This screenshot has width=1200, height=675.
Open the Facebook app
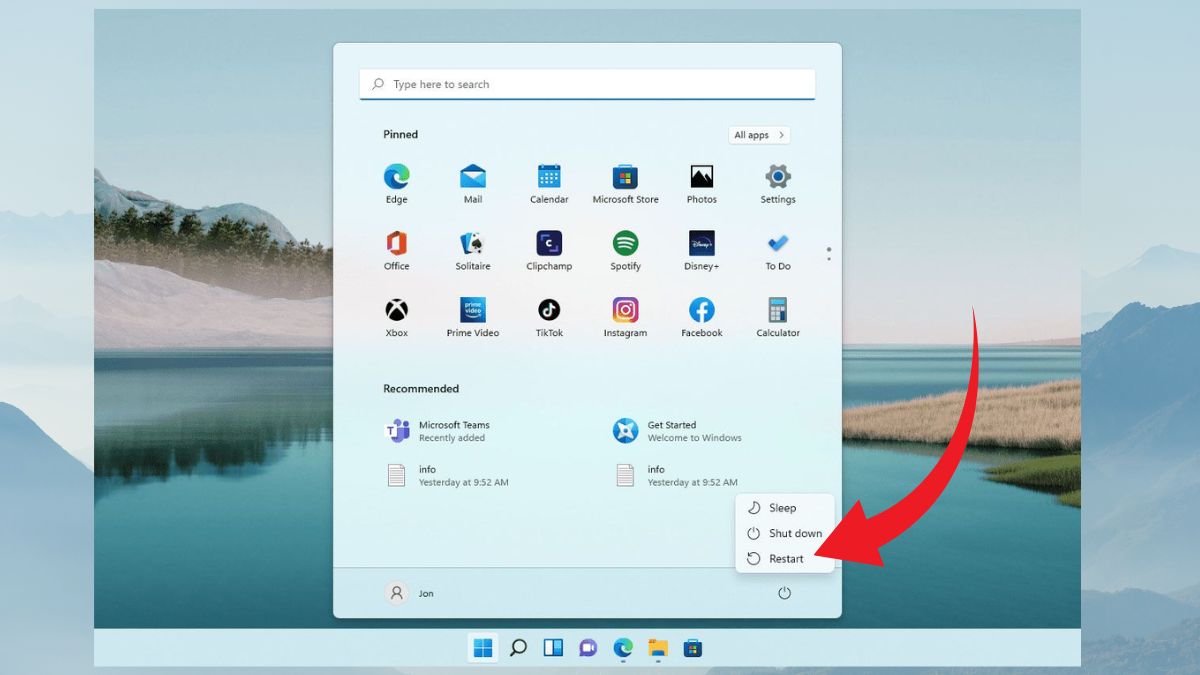coord(701,318)
